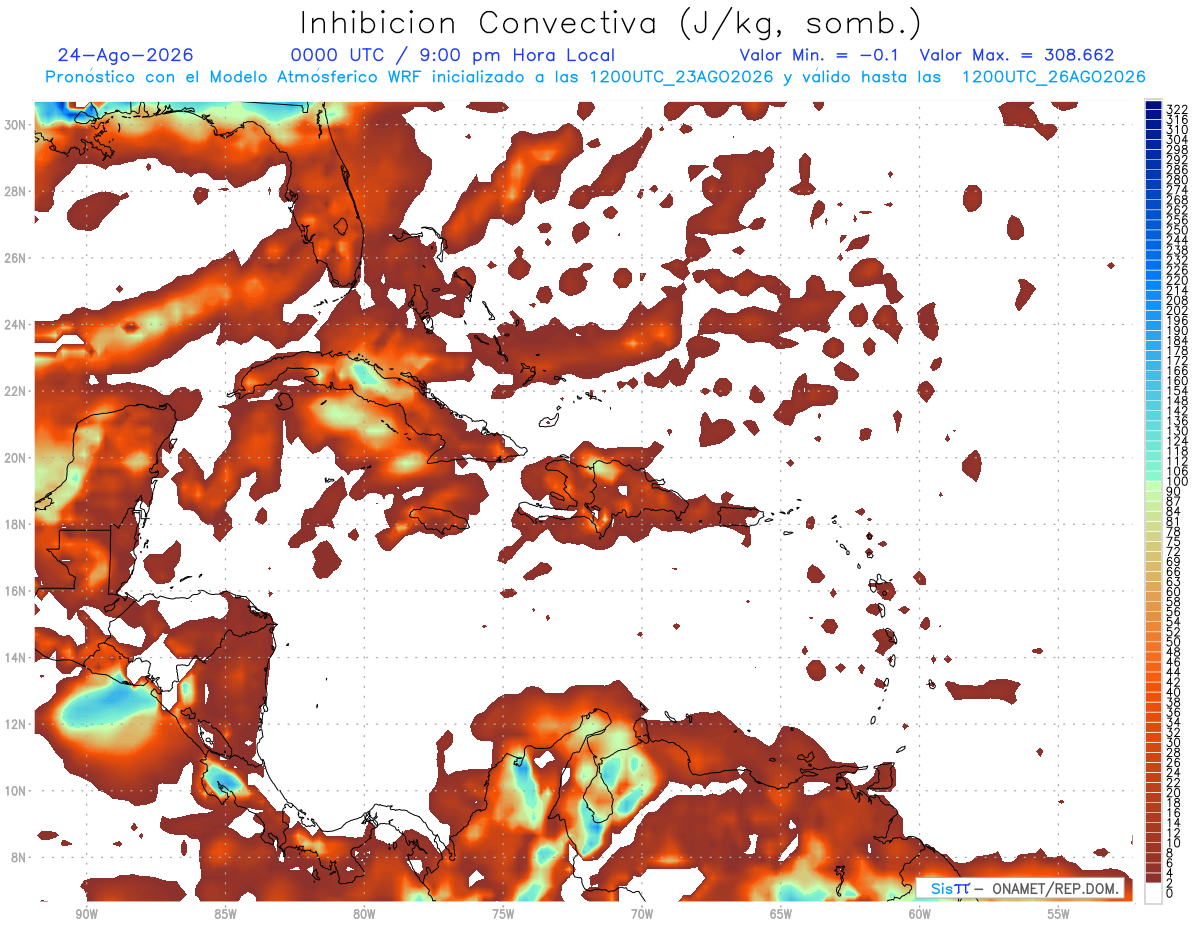The height and width of the screenshot is (927, 1200).
Task: Click the 90W longitude label
Action: coord(86,914)
